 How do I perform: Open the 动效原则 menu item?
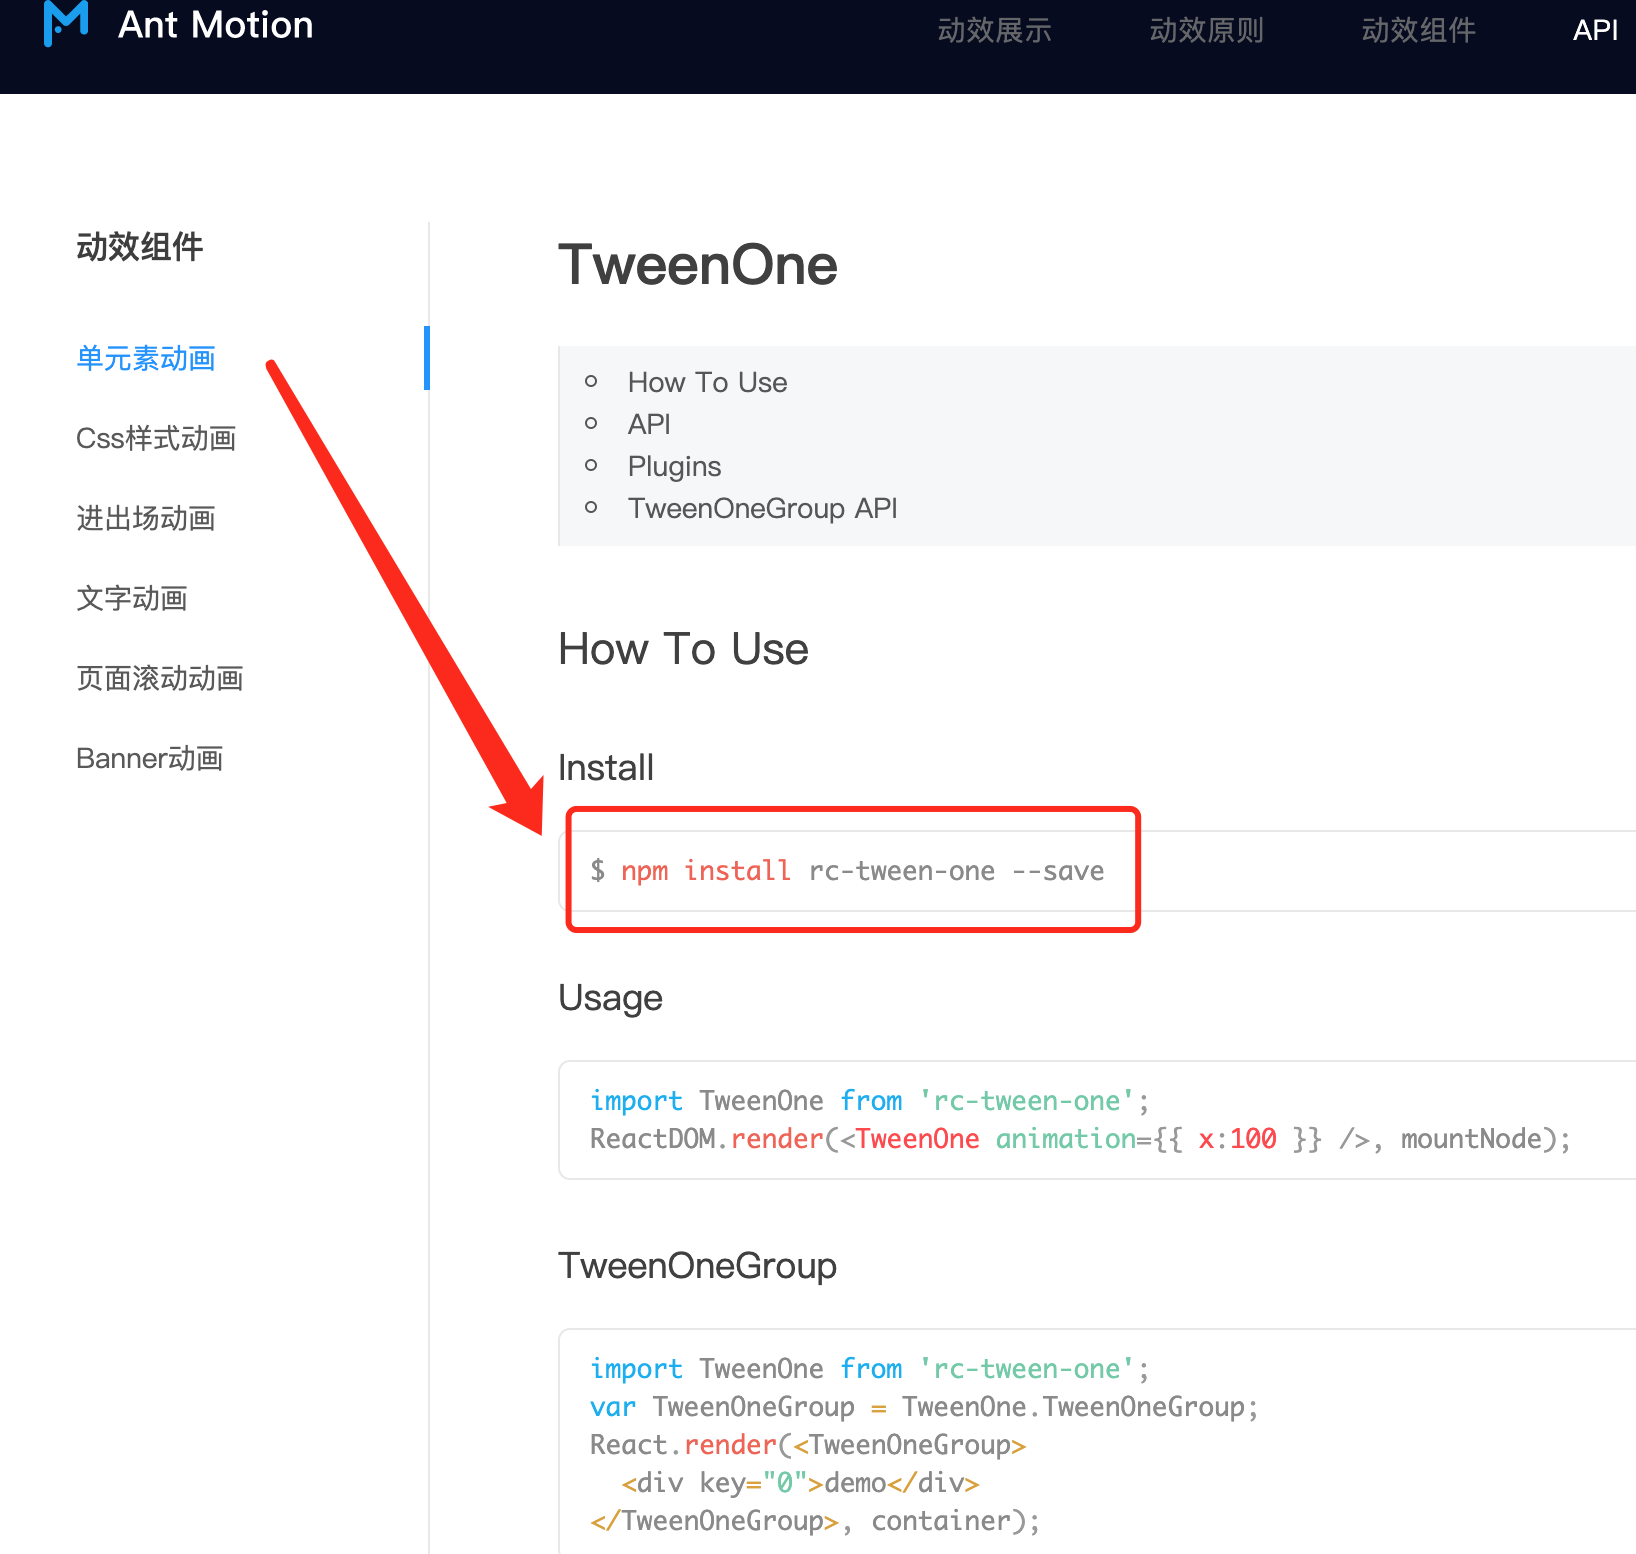1205,30
